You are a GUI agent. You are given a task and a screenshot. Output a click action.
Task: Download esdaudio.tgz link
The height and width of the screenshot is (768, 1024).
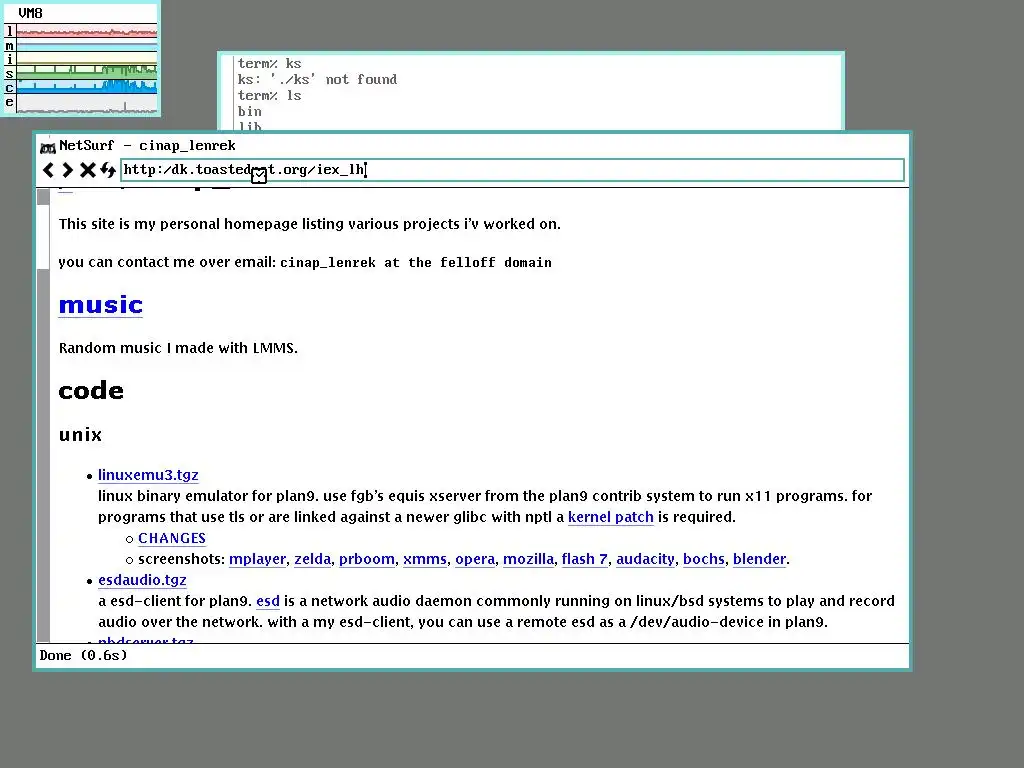click(x=142, y=580)
